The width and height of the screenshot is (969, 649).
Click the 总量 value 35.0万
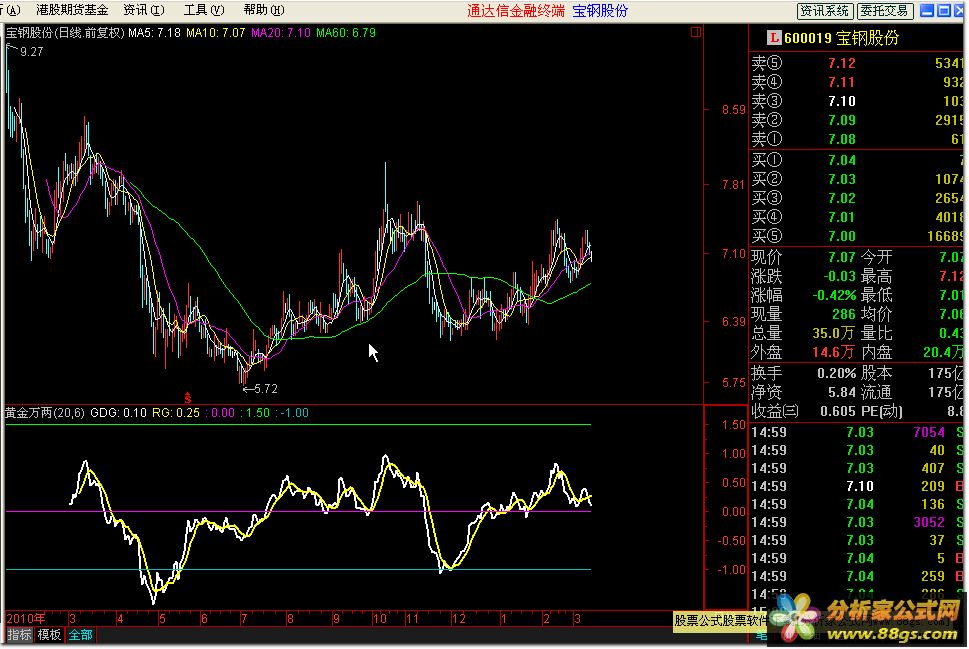coord(833,334)
